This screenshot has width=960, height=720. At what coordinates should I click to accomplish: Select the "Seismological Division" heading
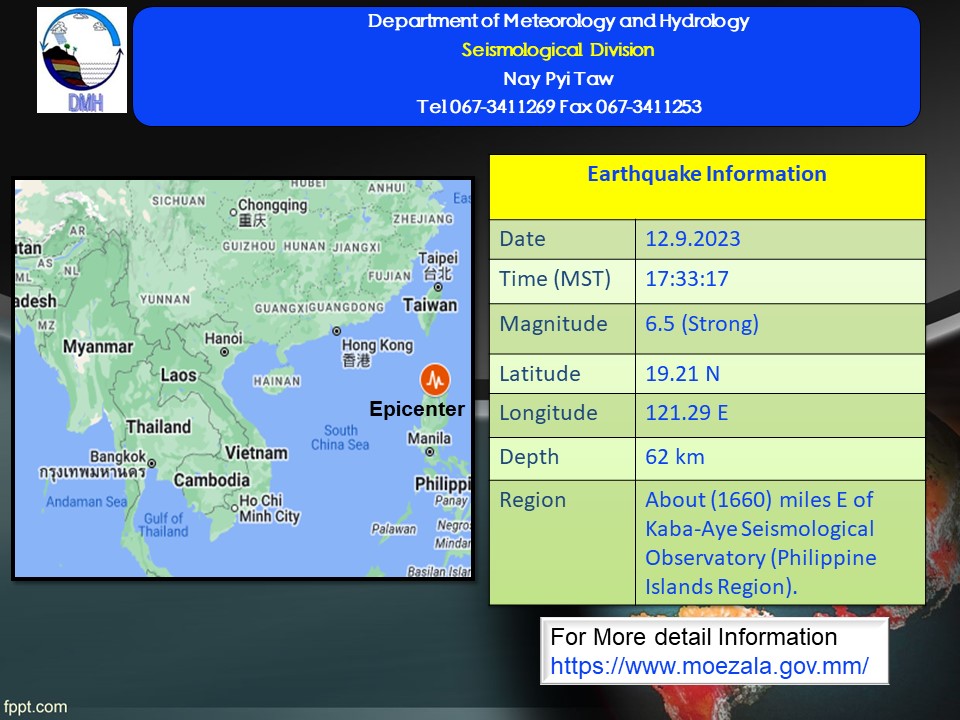pos(558,50)
